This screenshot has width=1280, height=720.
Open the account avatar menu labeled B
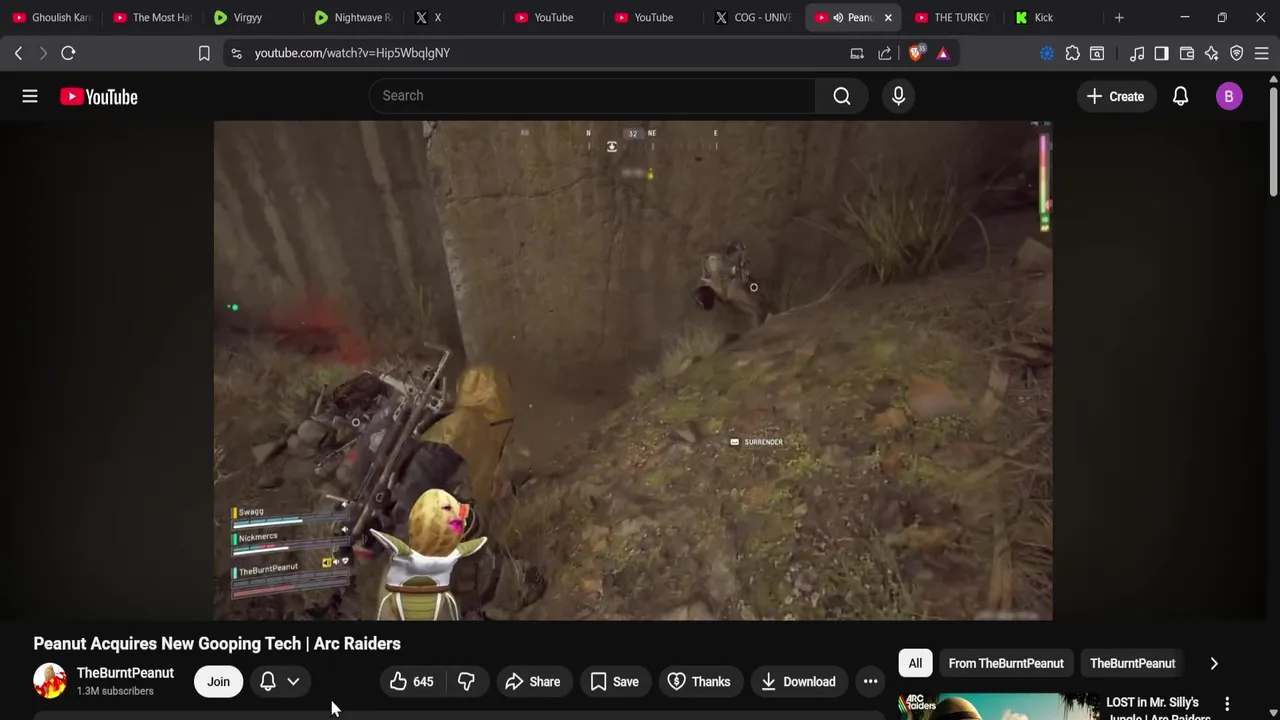[1229, 96]
